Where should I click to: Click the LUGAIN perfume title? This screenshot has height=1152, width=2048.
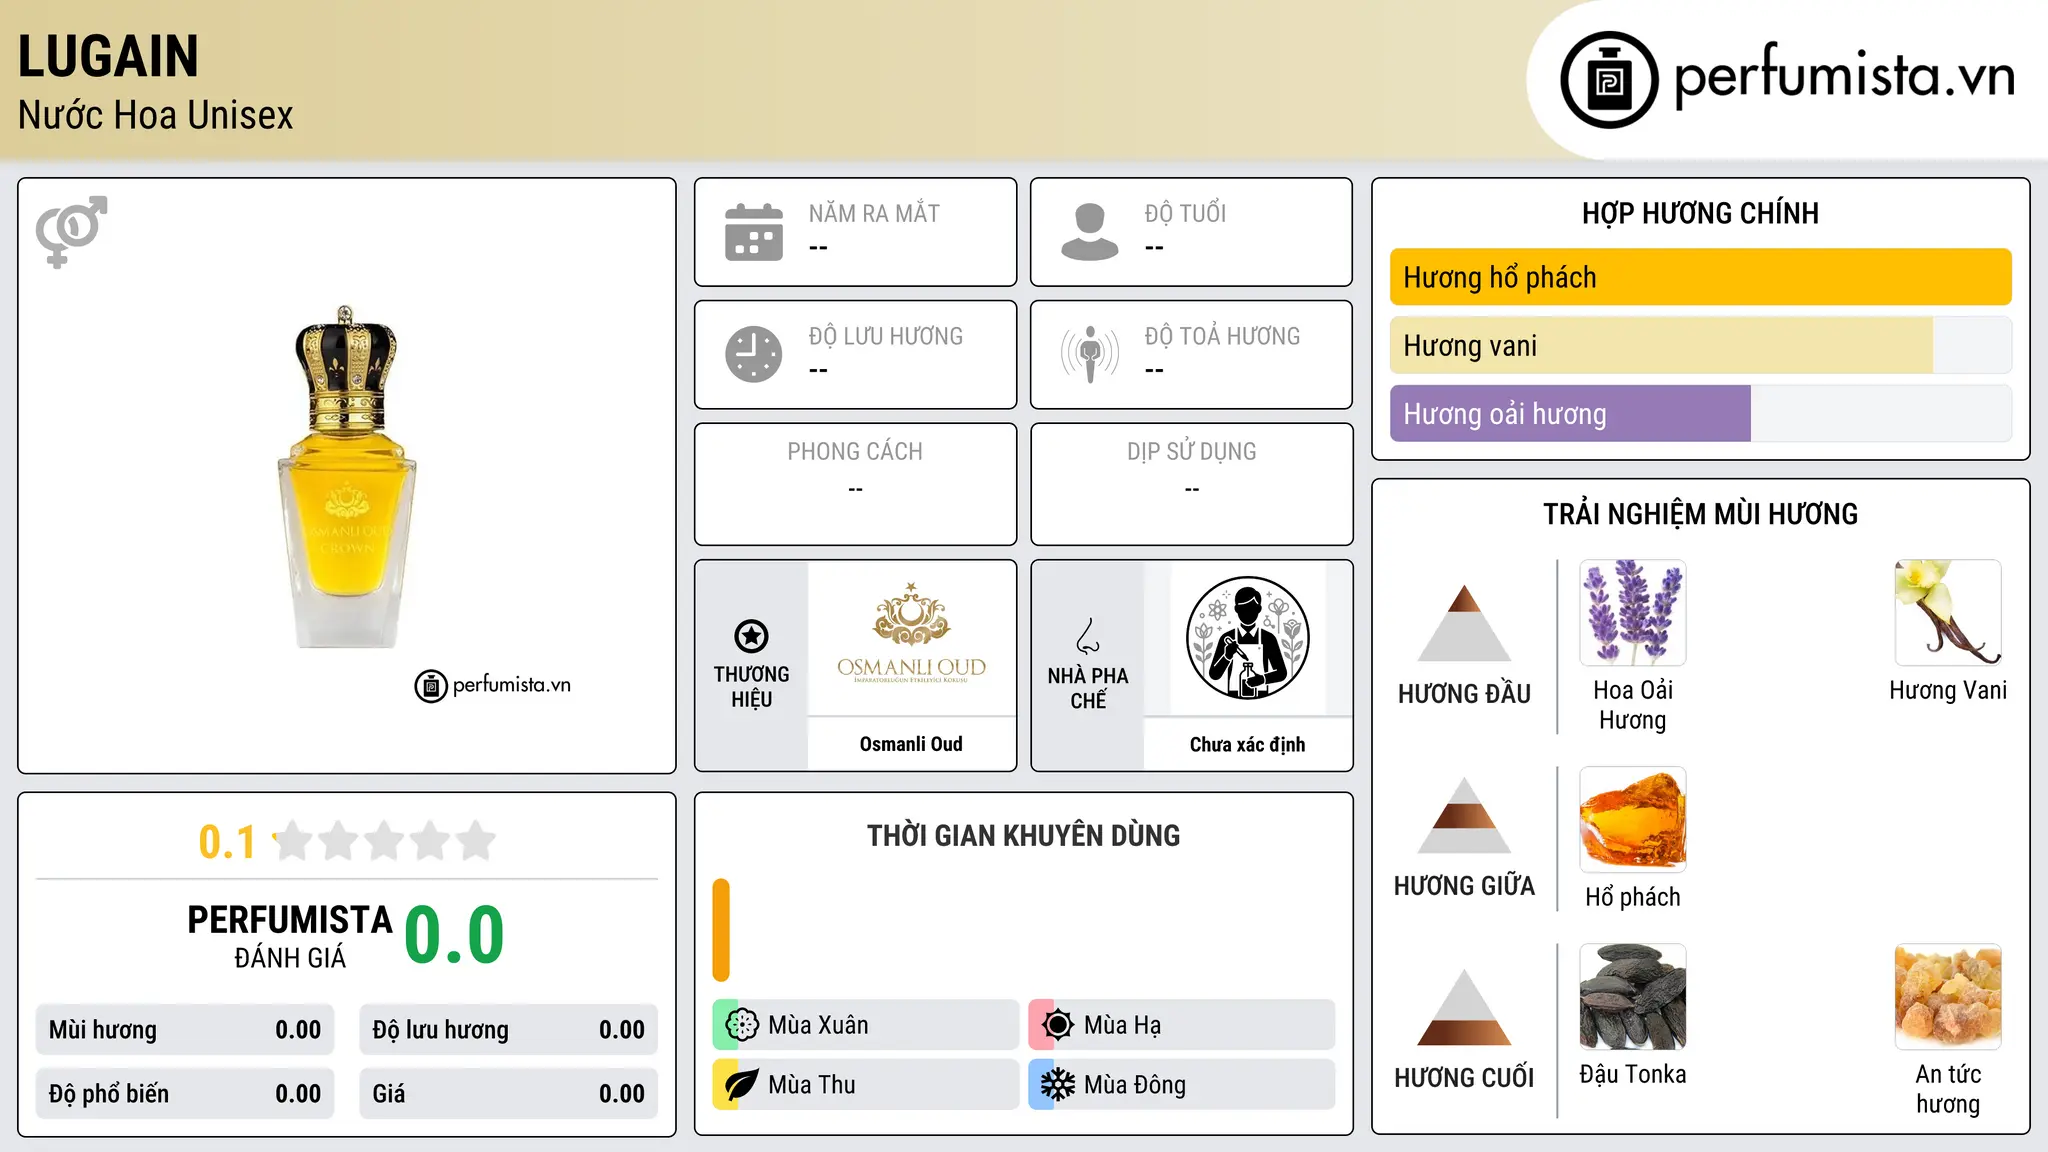tap(108, 56)
